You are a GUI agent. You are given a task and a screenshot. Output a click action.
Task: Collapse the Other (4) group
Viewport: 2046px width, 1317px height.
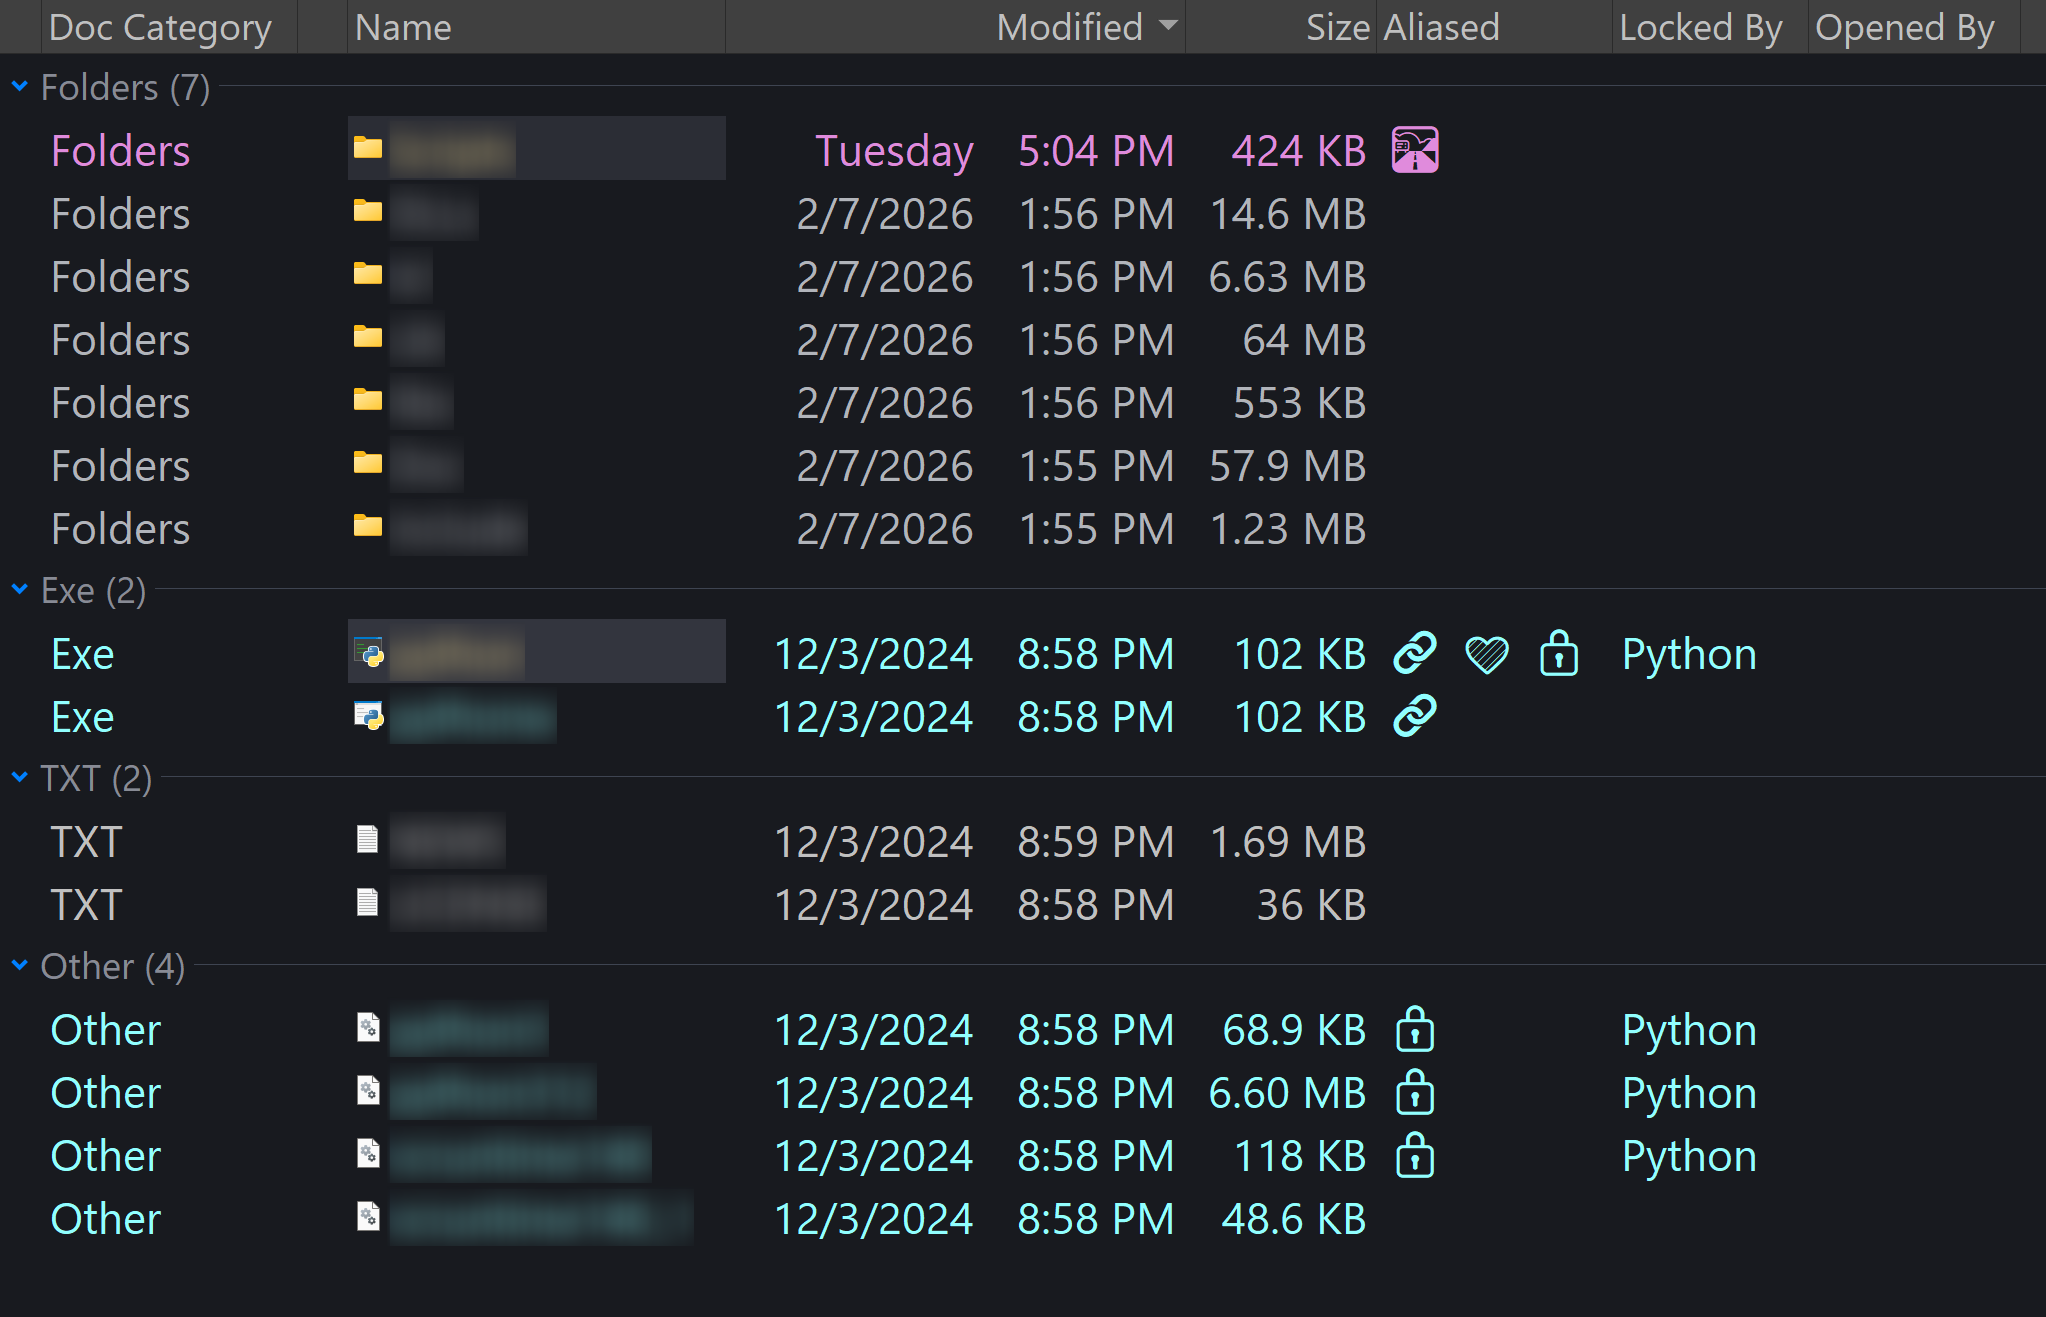pos(19,966)
